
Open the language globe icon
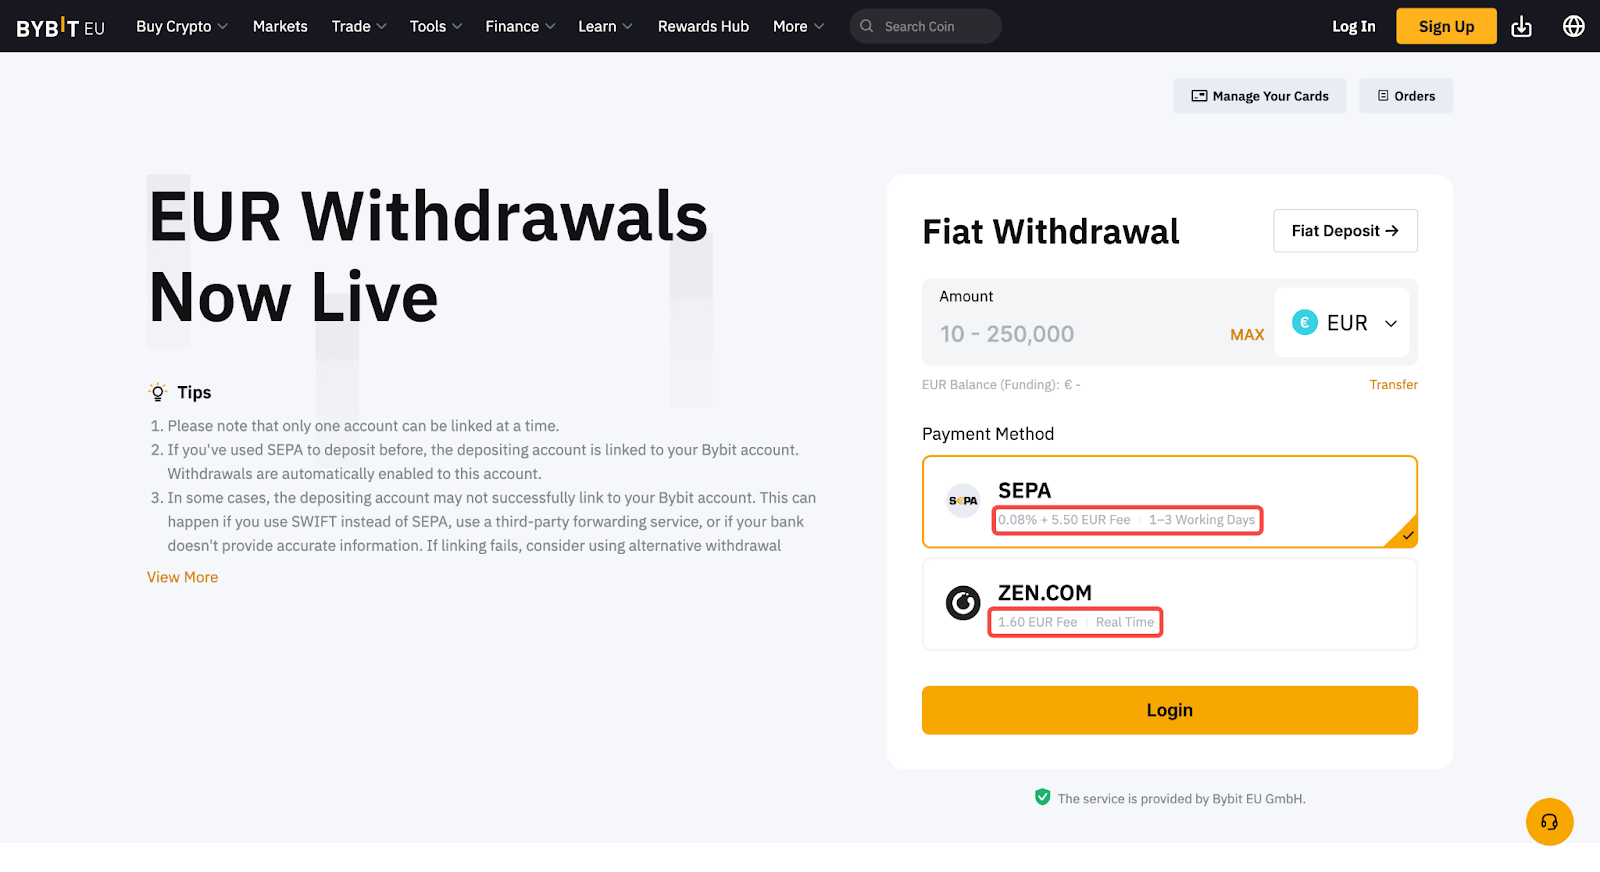(1573, 27)
